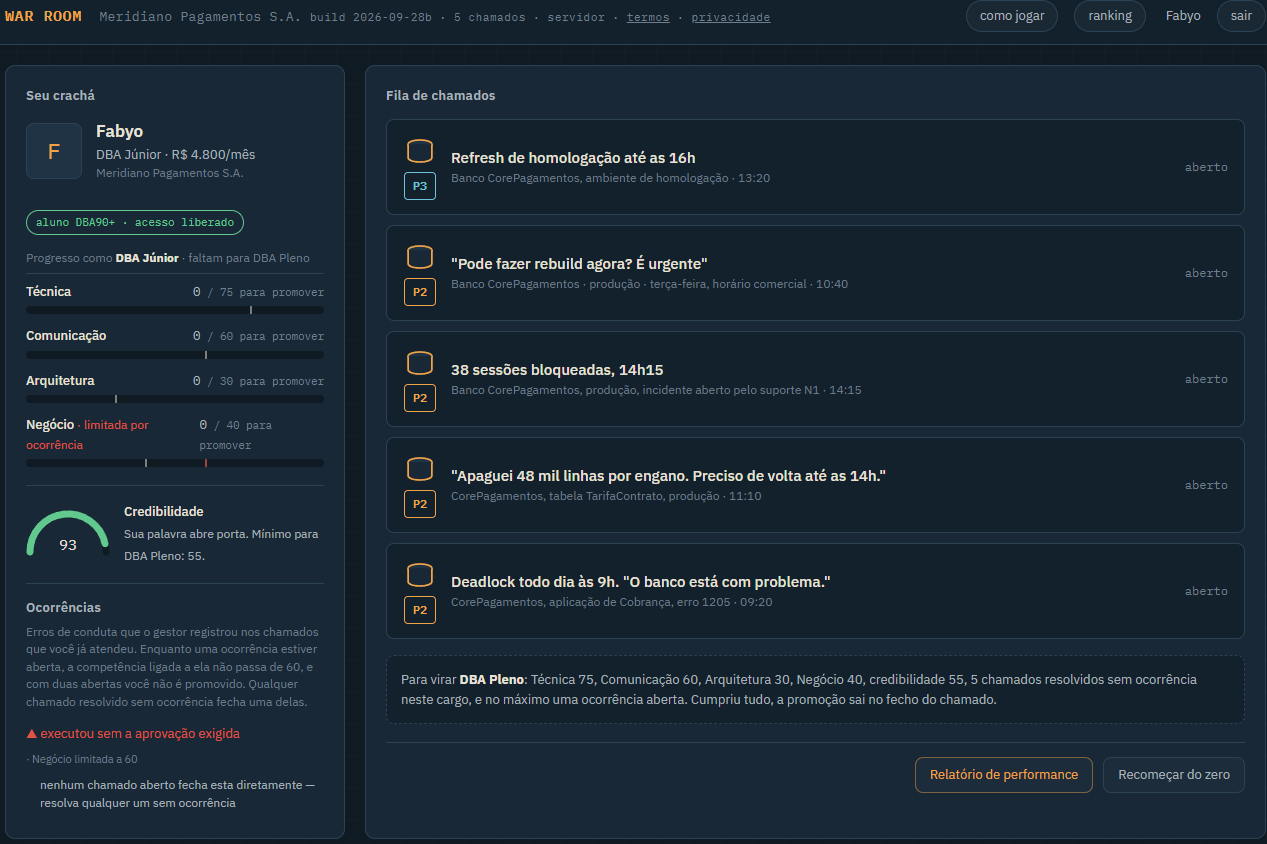Click aberto status on the TarifaContrato ticket

click(x=1206, y=485)
